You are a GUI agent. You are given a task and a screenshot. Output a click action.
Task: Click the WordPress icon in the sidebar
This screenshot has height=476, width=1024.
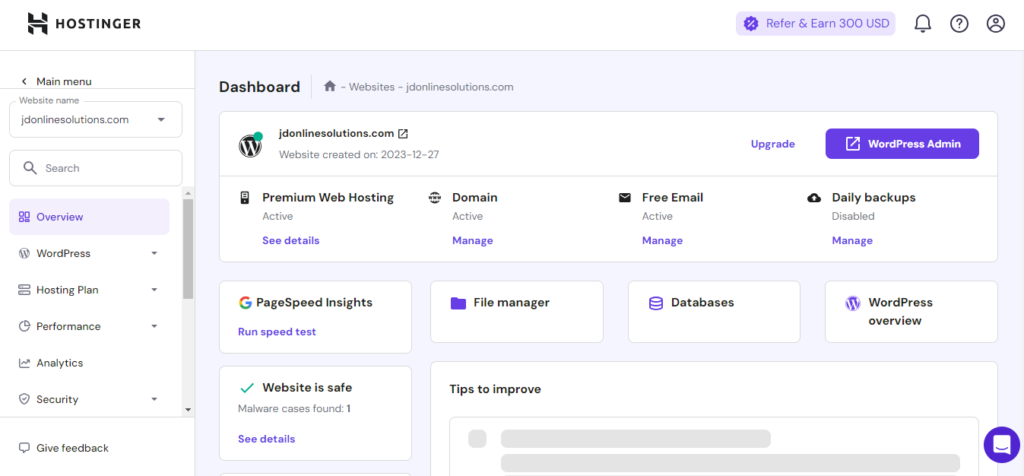click(24, 253)
